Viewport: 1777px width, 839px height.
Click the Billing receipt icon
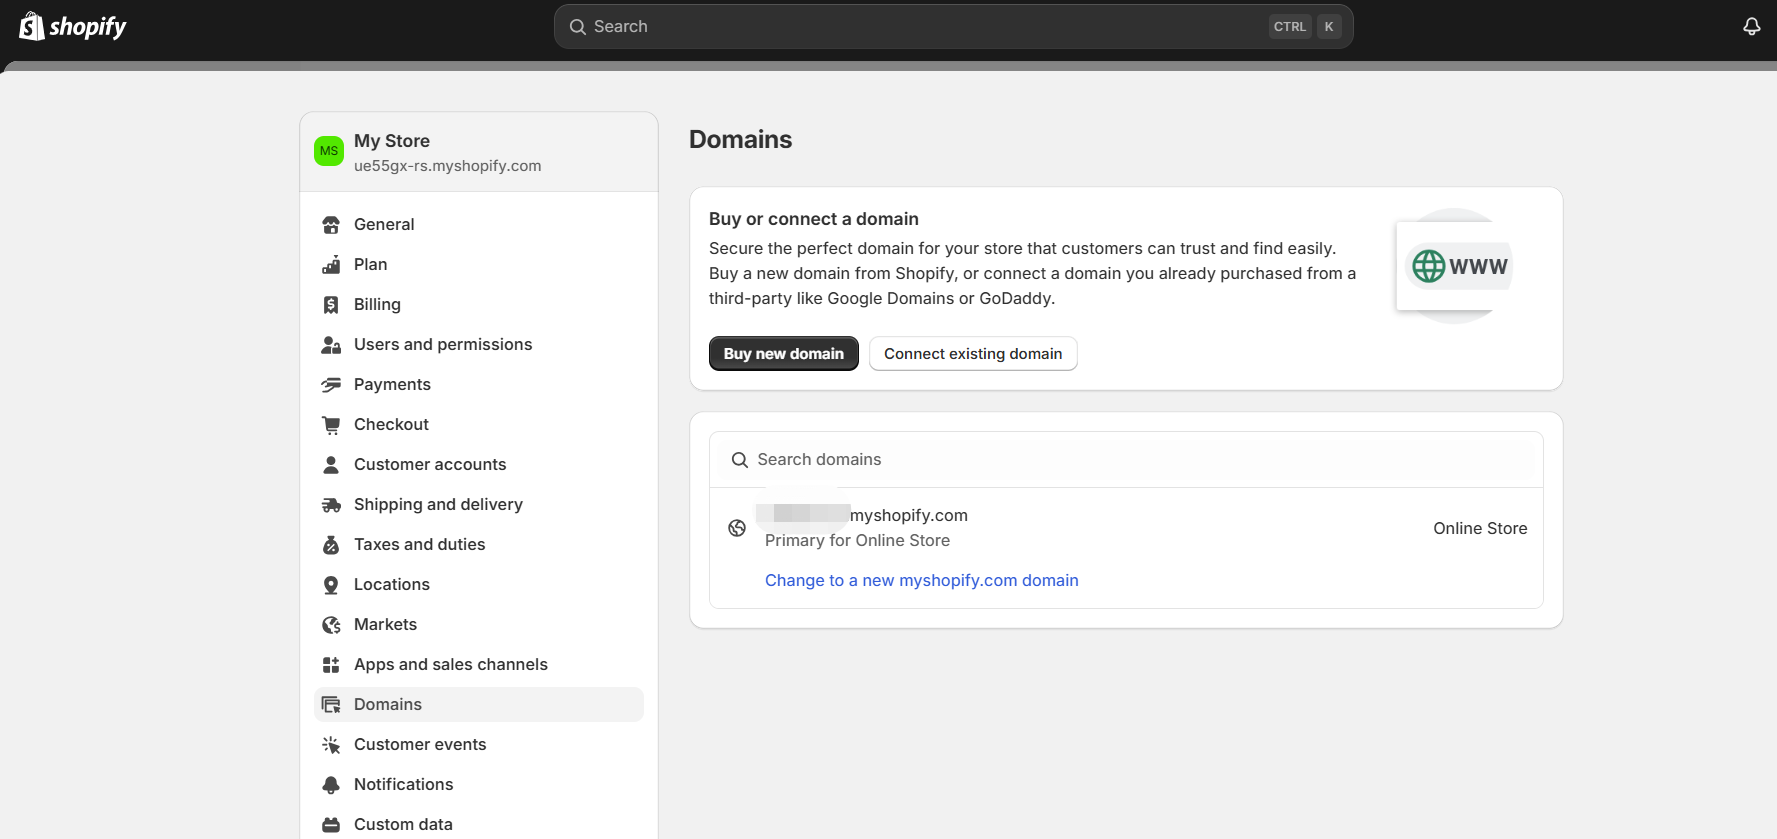coord(331,305)
